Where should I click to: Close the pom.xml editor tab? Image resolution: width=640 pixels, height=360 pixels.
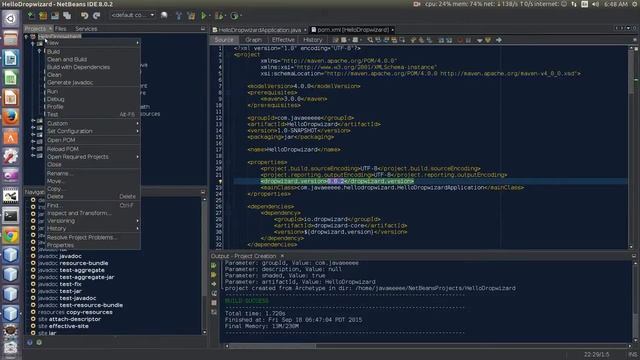(x=393, y=30)
